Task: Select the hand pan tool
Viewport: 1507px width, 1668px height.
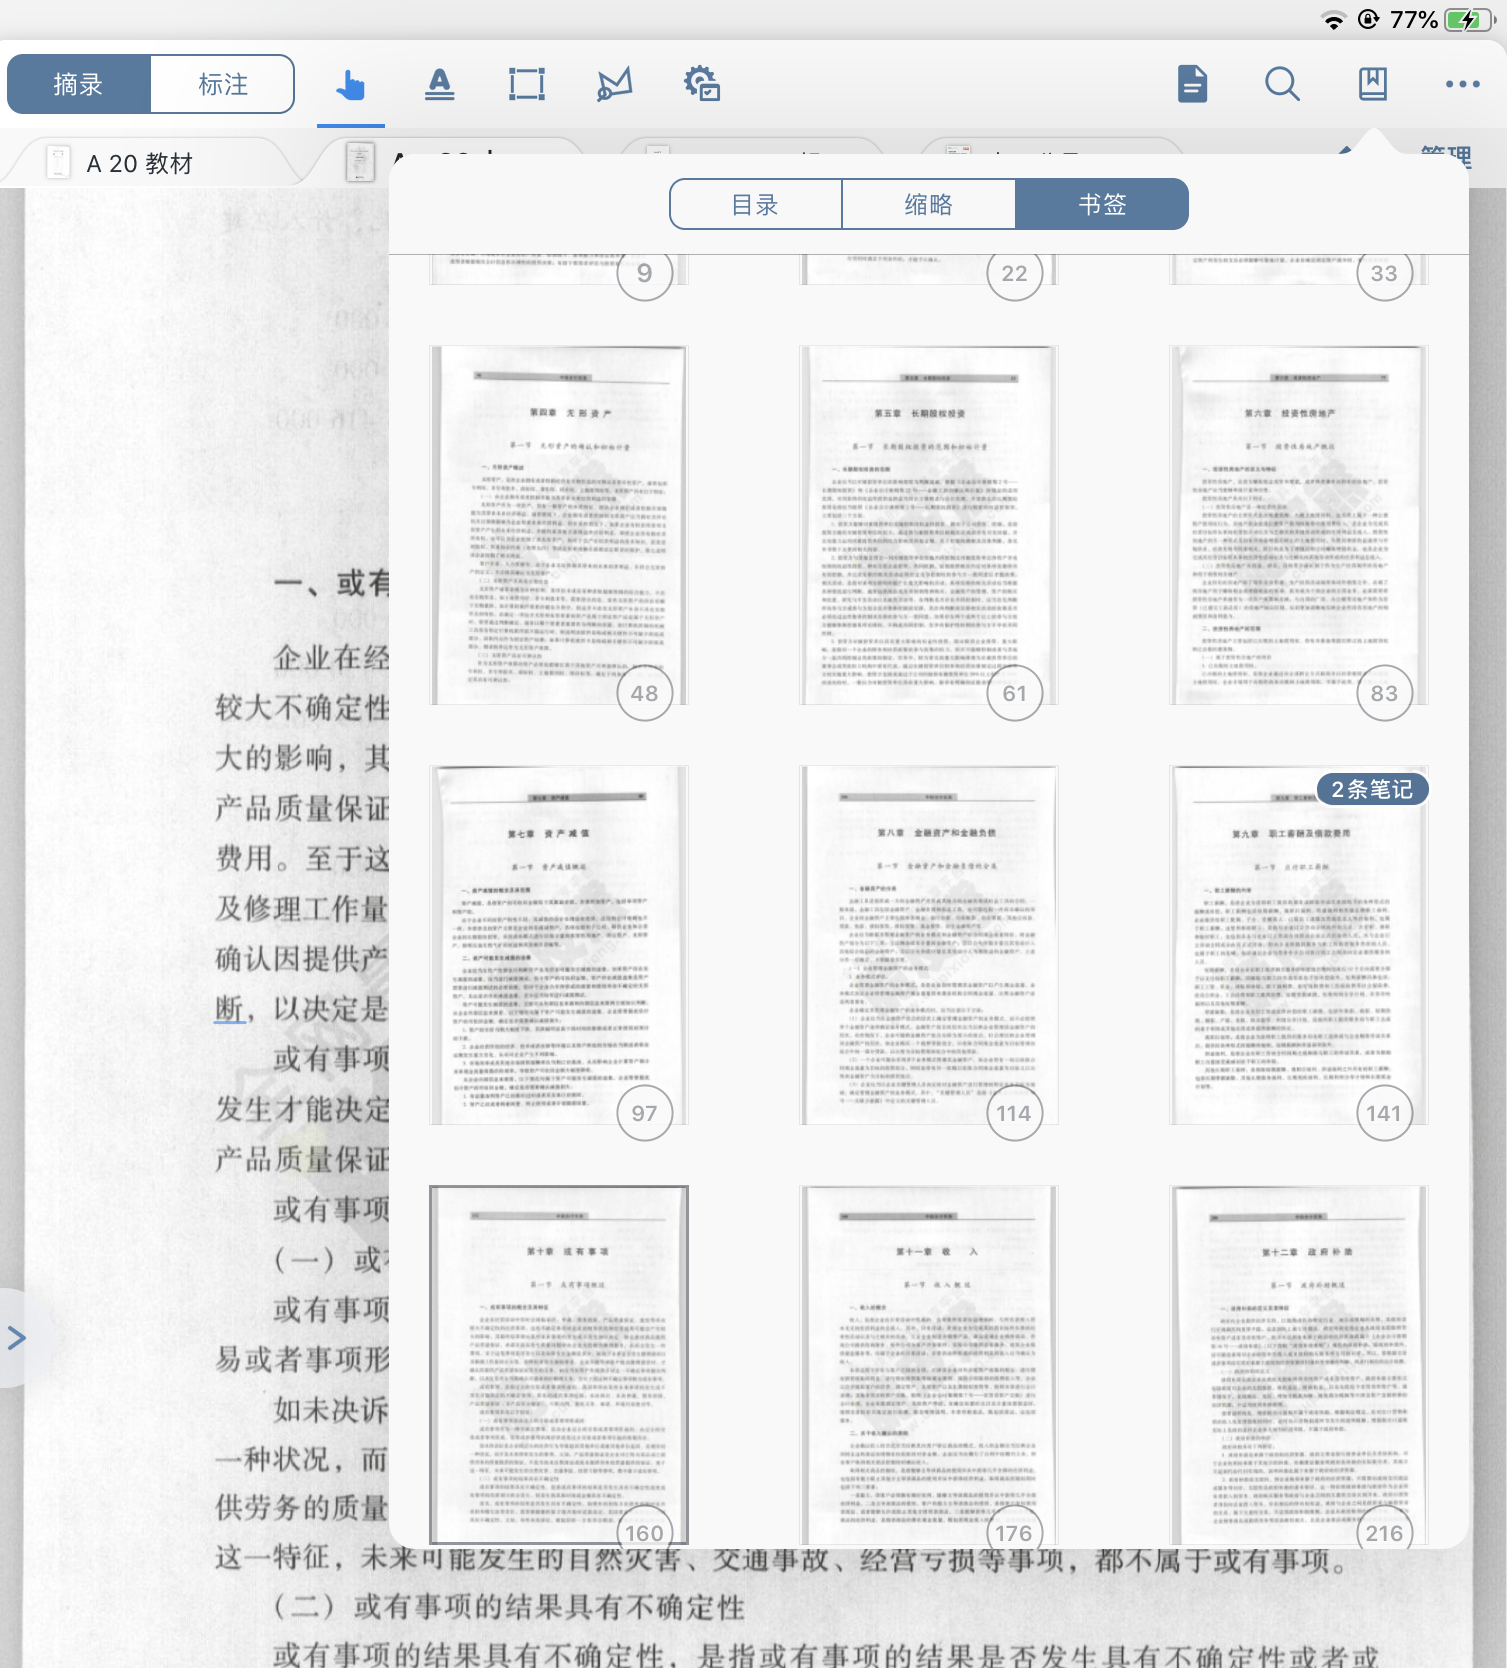Action: (x=350, y=85)
